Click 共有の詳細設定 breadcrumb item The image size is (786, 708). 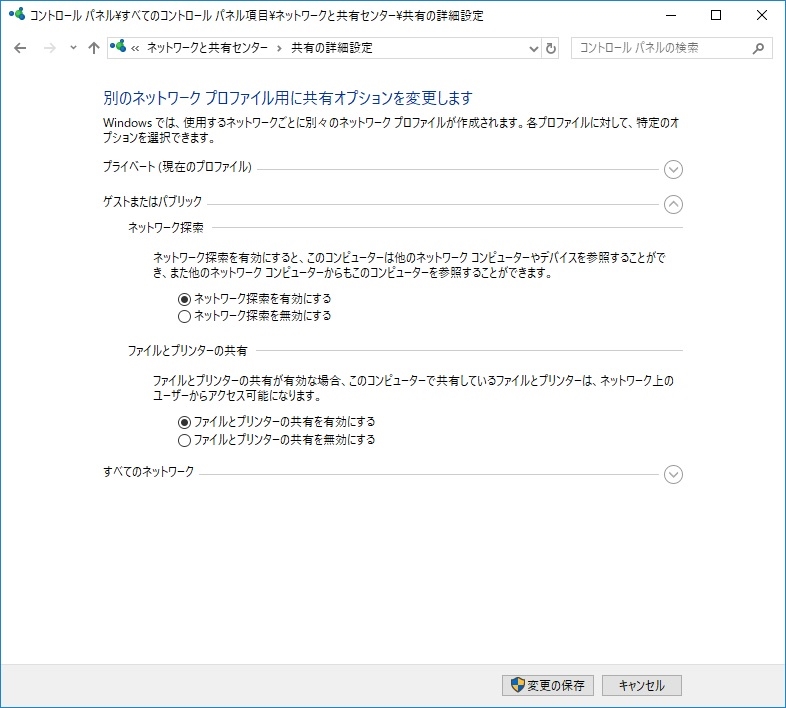pyautogui.click(x=332, y=48)
